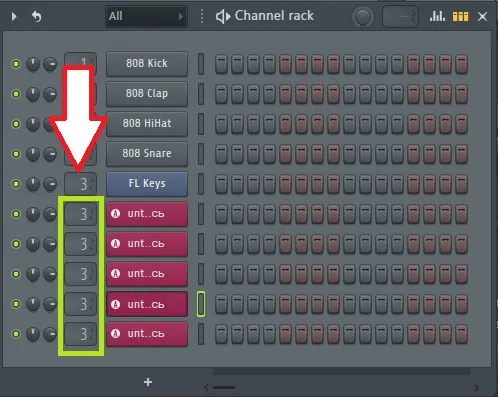498x397 pixels.
Task: Mute the 808 Clap channel
Action: (16, 94)
